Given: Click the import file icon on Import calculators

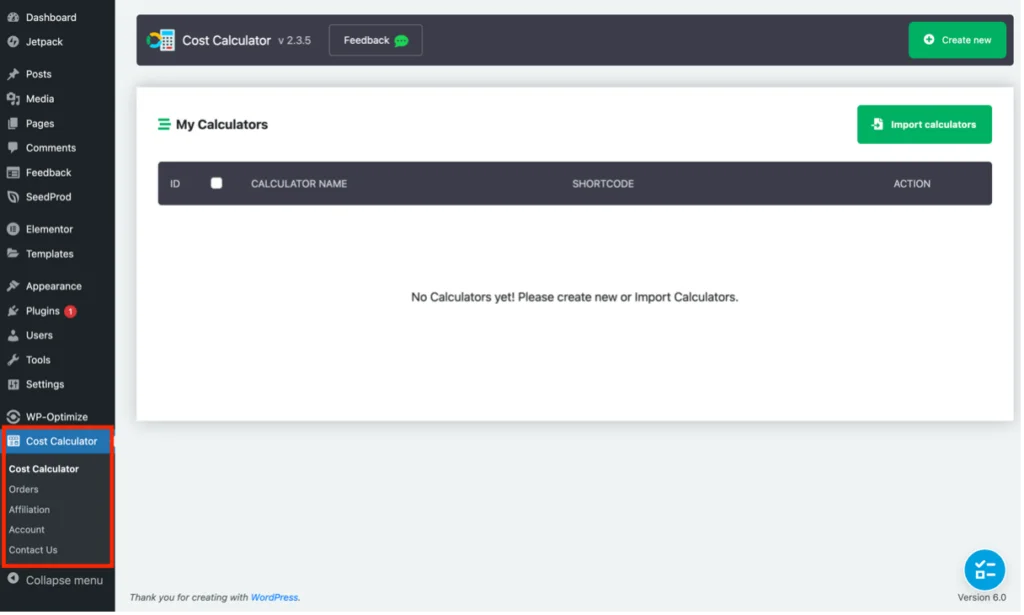Looking at the screenshot, I should (879, 124).
